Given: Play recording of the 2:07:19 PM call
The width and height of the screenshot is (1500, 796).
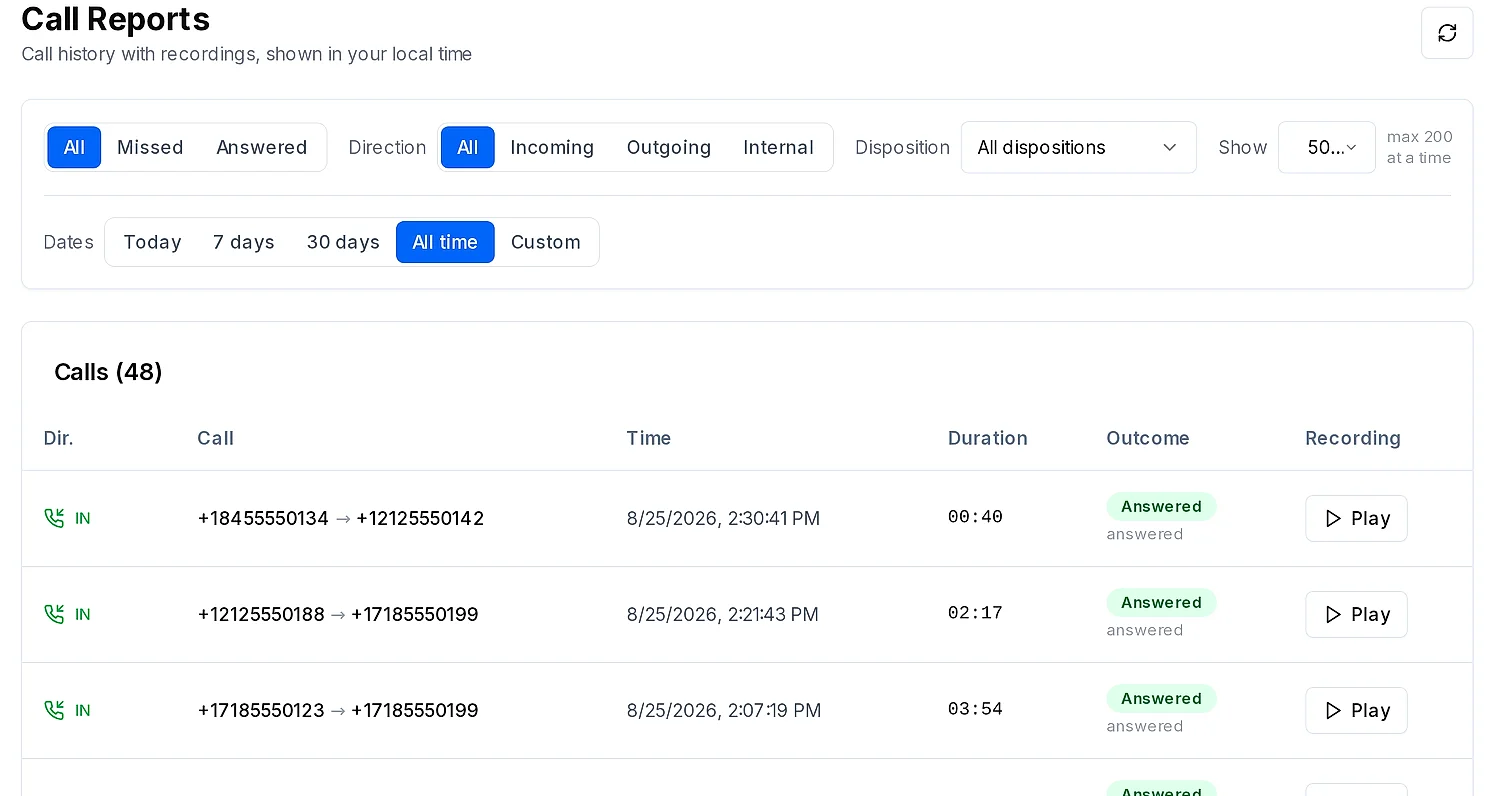Looking at the screenshot, I should (1356, 710).
